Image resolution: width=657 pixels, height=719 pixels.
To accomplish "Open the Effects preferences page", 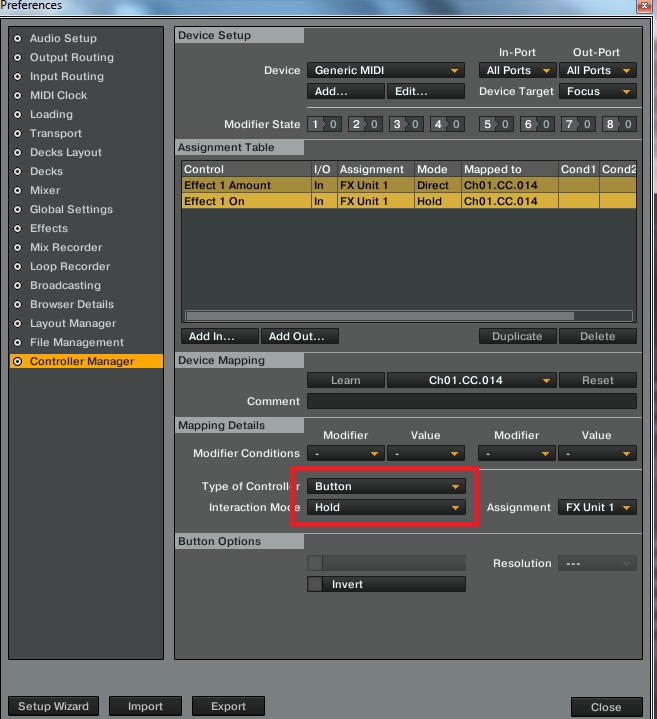I will tap(49, 228).
